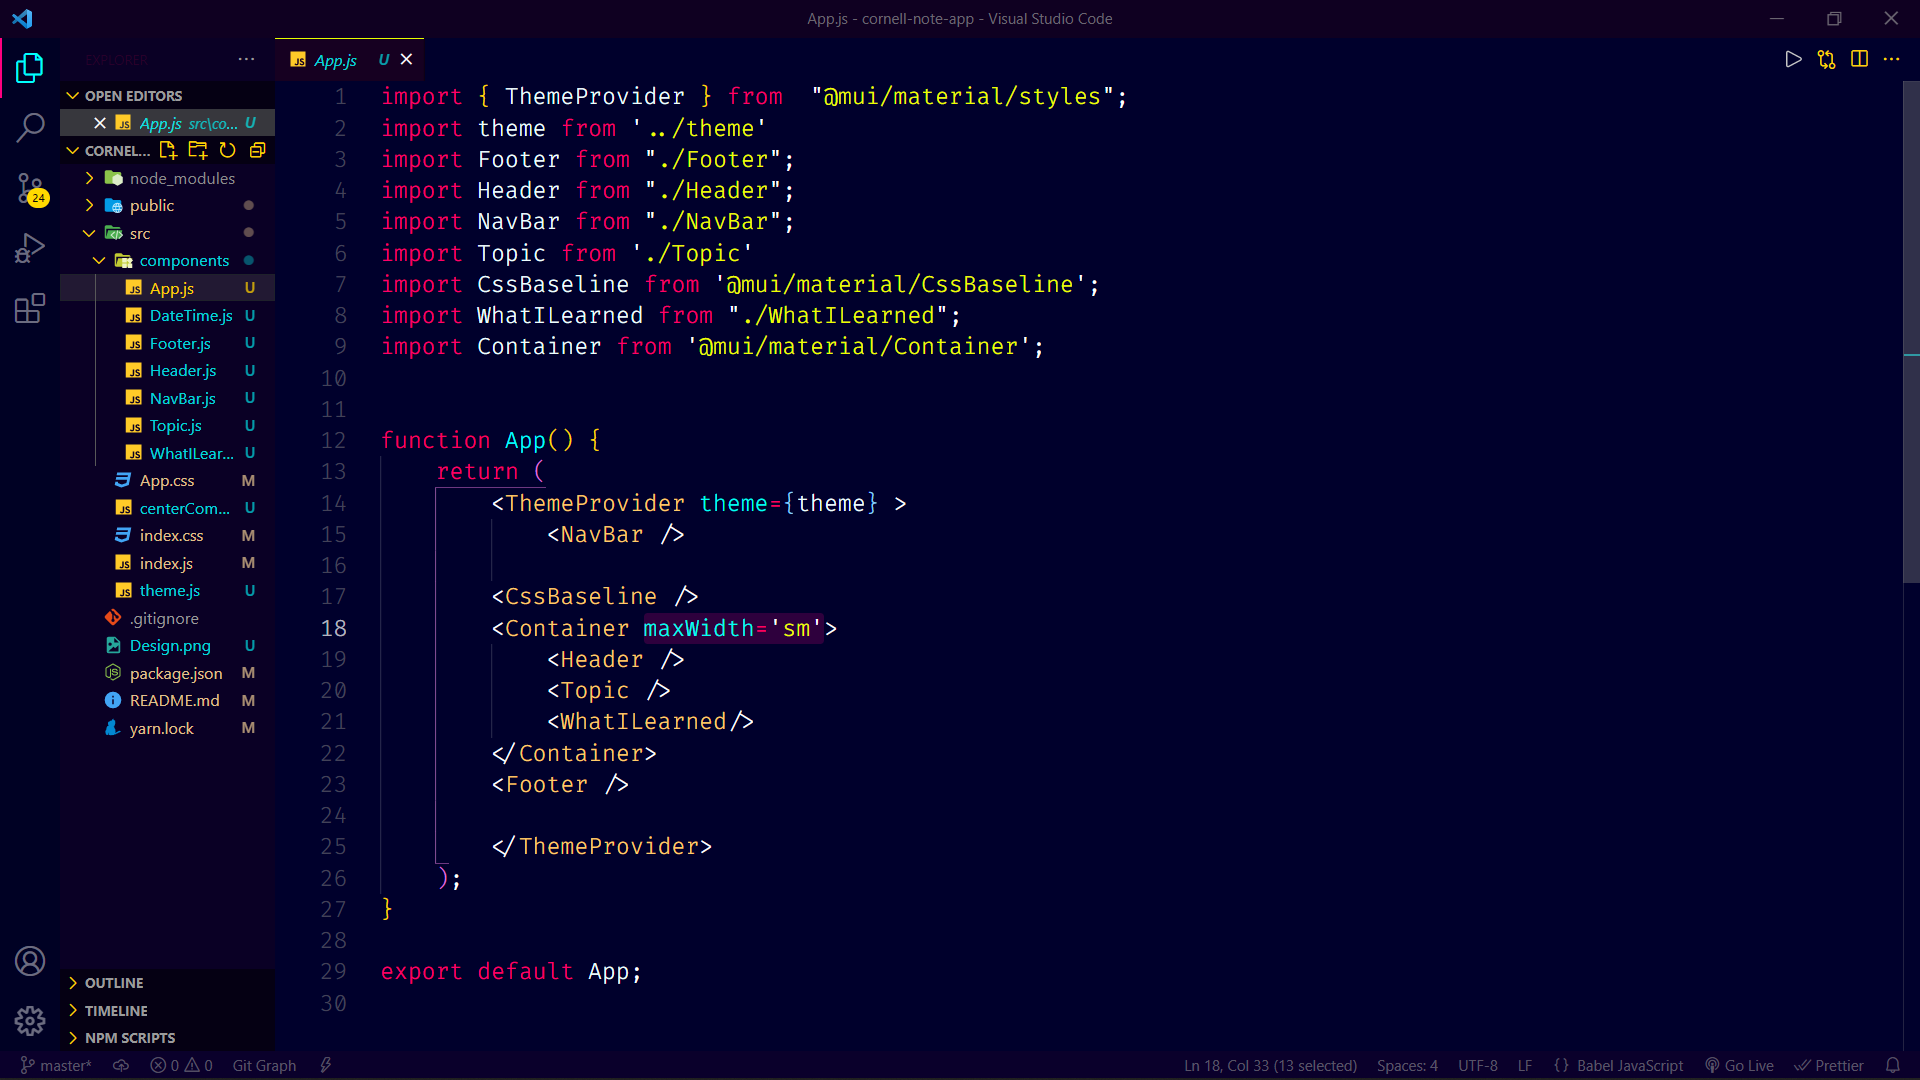1920x1080 pixels.
Task: Create new file in explorer header
Action: [x=168, y=150]
